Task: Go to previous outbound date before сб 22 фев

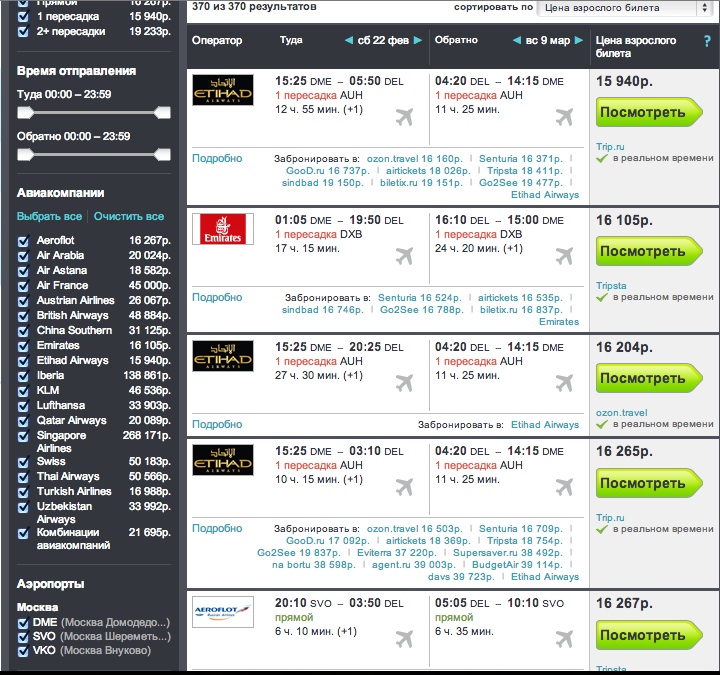Action: 349,41
